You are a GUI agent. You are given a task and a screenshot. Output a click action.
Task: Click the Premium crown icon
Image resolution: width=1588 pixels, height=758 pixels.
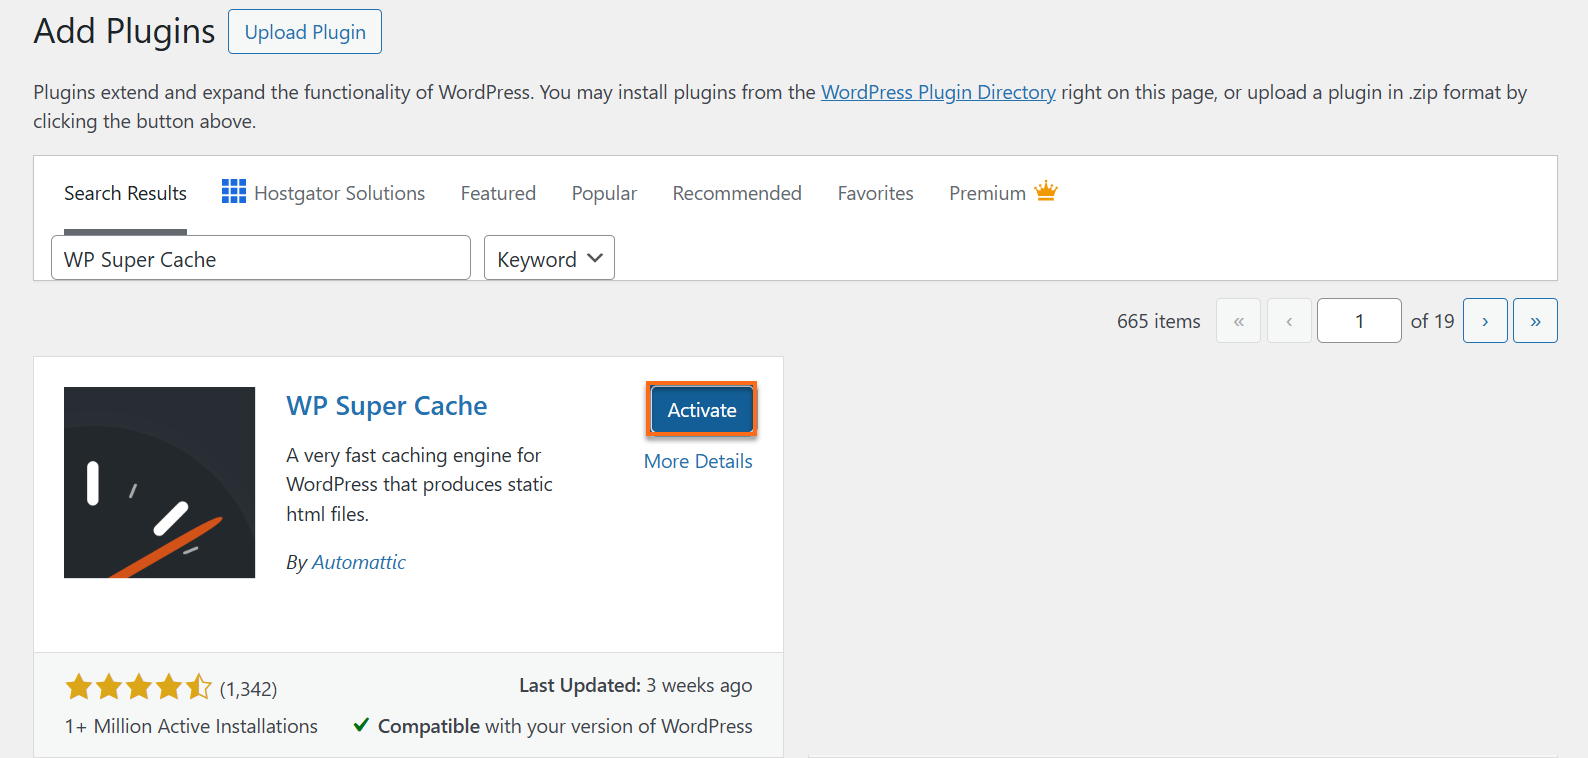point(1046,190)
